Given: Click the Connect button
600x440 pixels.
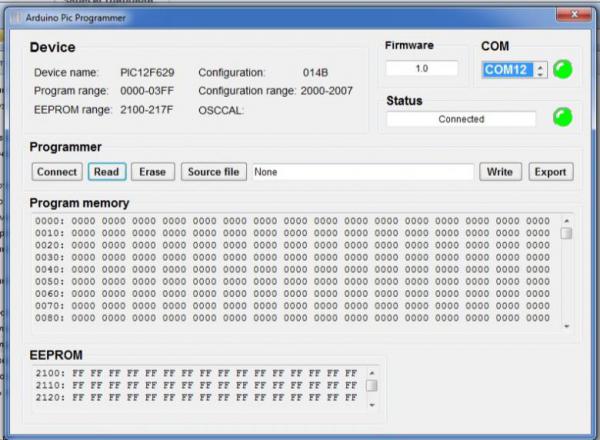Looking at the screenshot, I should (x=57, y=172).
